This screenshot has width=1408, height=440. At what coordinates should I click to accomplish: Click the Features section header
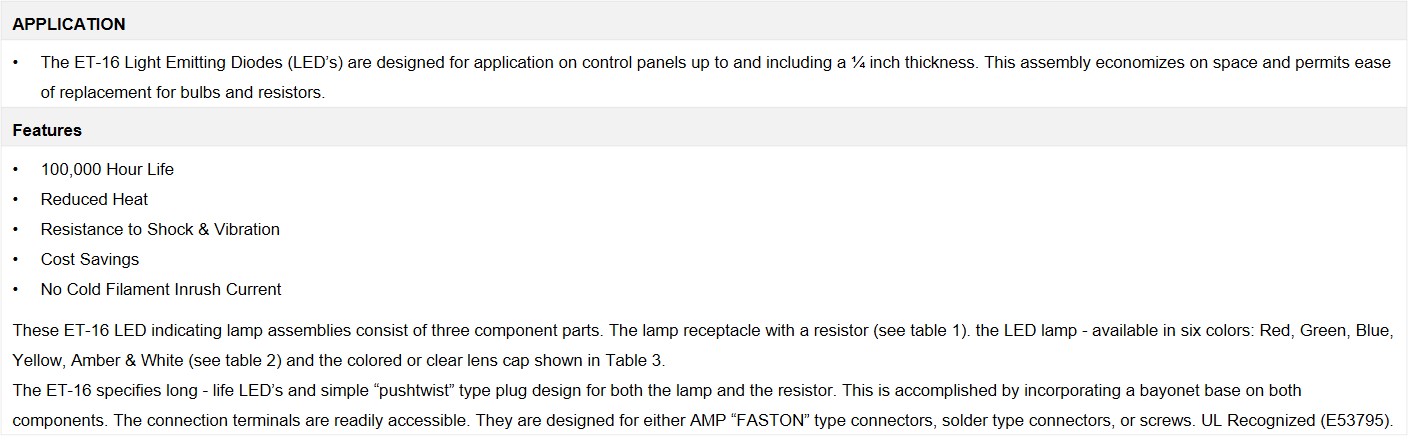click(47, 130)
